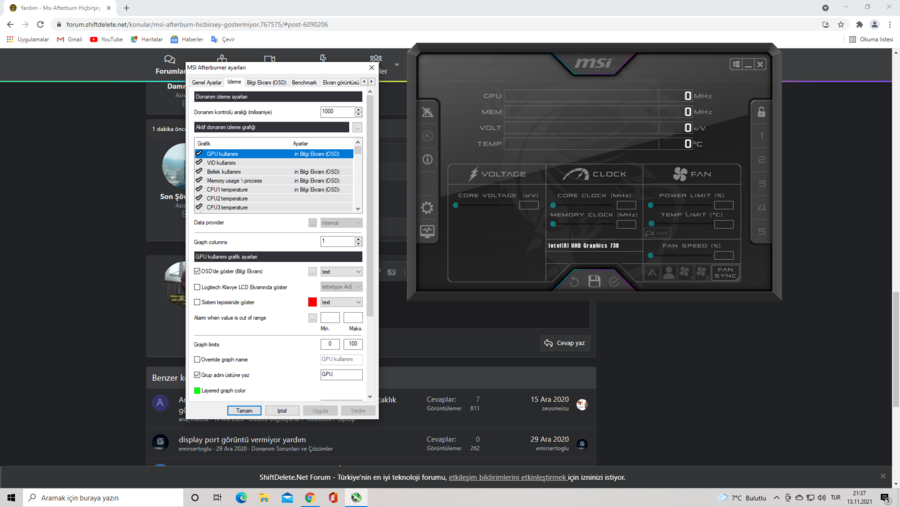Click the OC Scanner icon in Afterburner
This screenshot has height=507, width=900.
click(x=427, y=112)
